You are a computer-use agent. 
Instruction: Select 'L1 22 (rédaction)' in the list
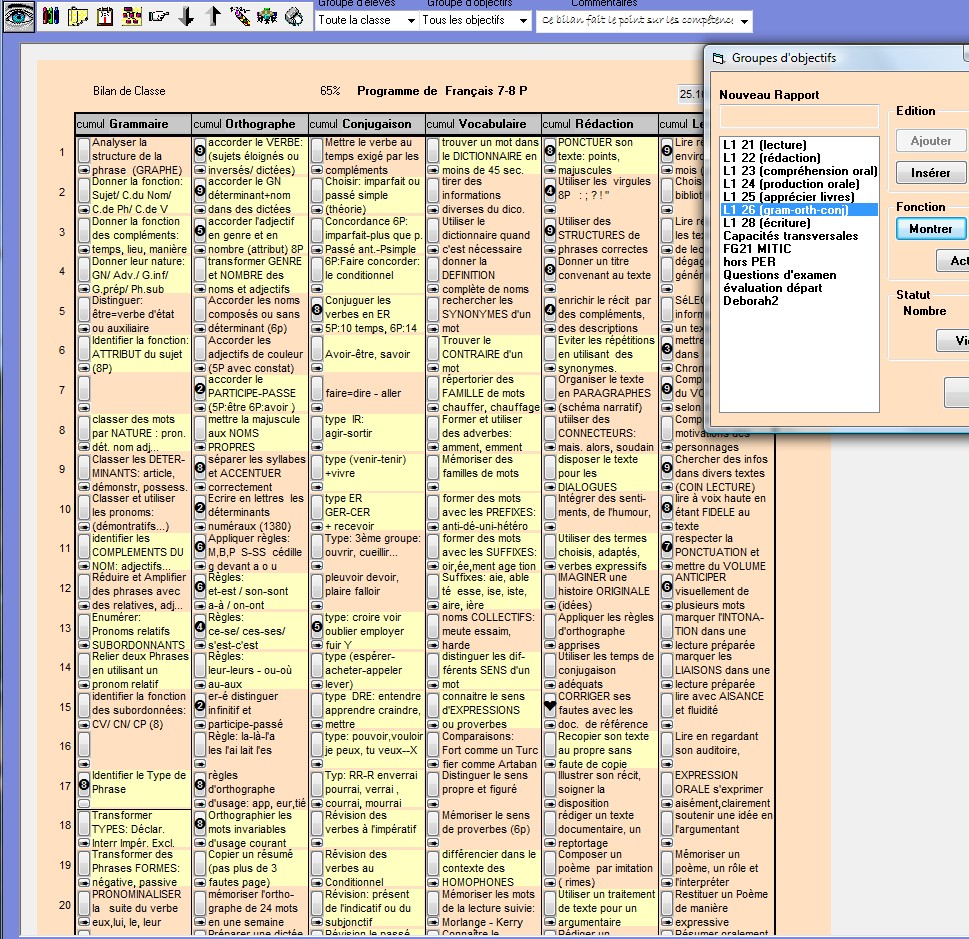coord(772,158)
